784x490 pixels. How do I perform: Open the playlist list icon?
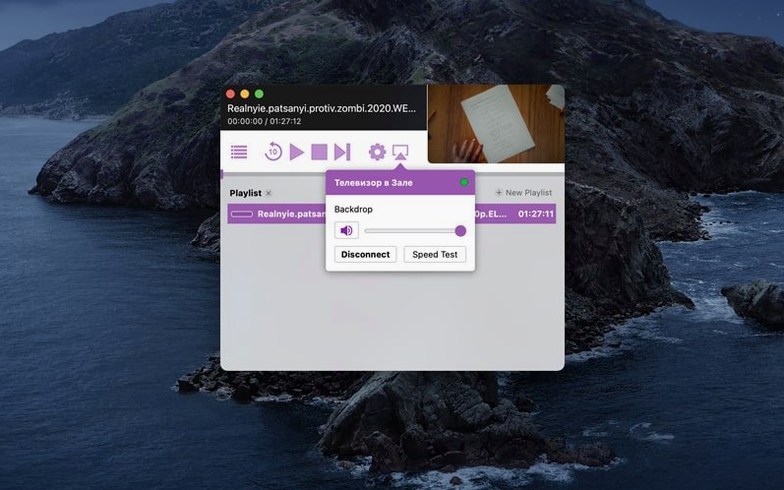coord(239,152)
